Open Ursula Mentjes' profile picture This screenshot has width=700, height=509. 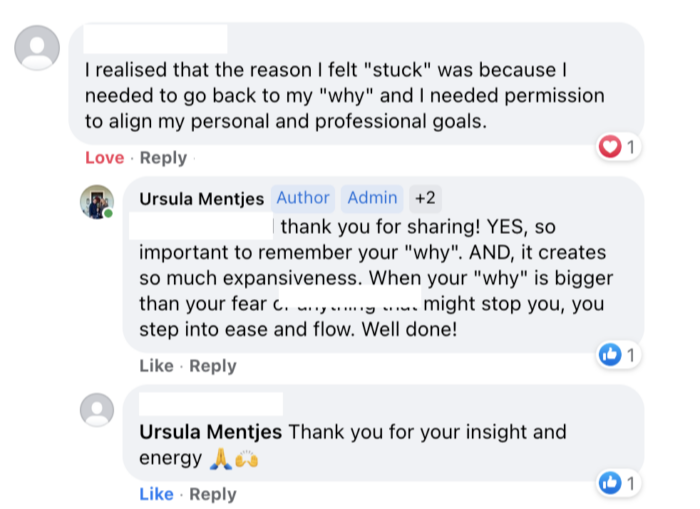97,202
